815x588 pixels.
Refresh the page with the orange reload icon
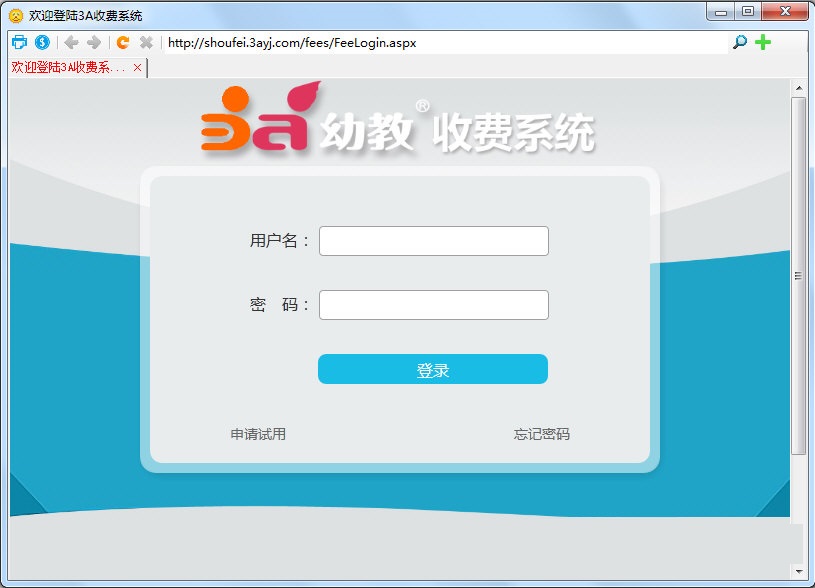124,42
